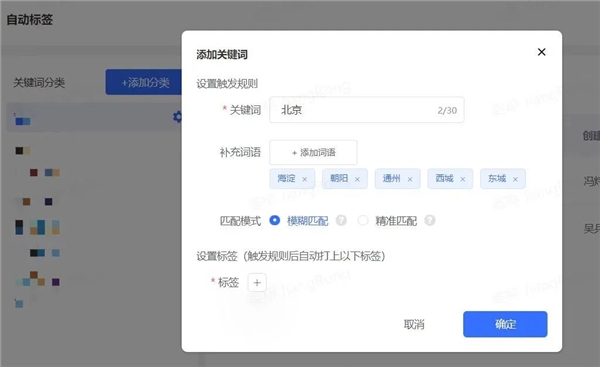
Task: Click the help icon next to 模糊匹配
Action: pyautogui.click(x=341, y=220)
